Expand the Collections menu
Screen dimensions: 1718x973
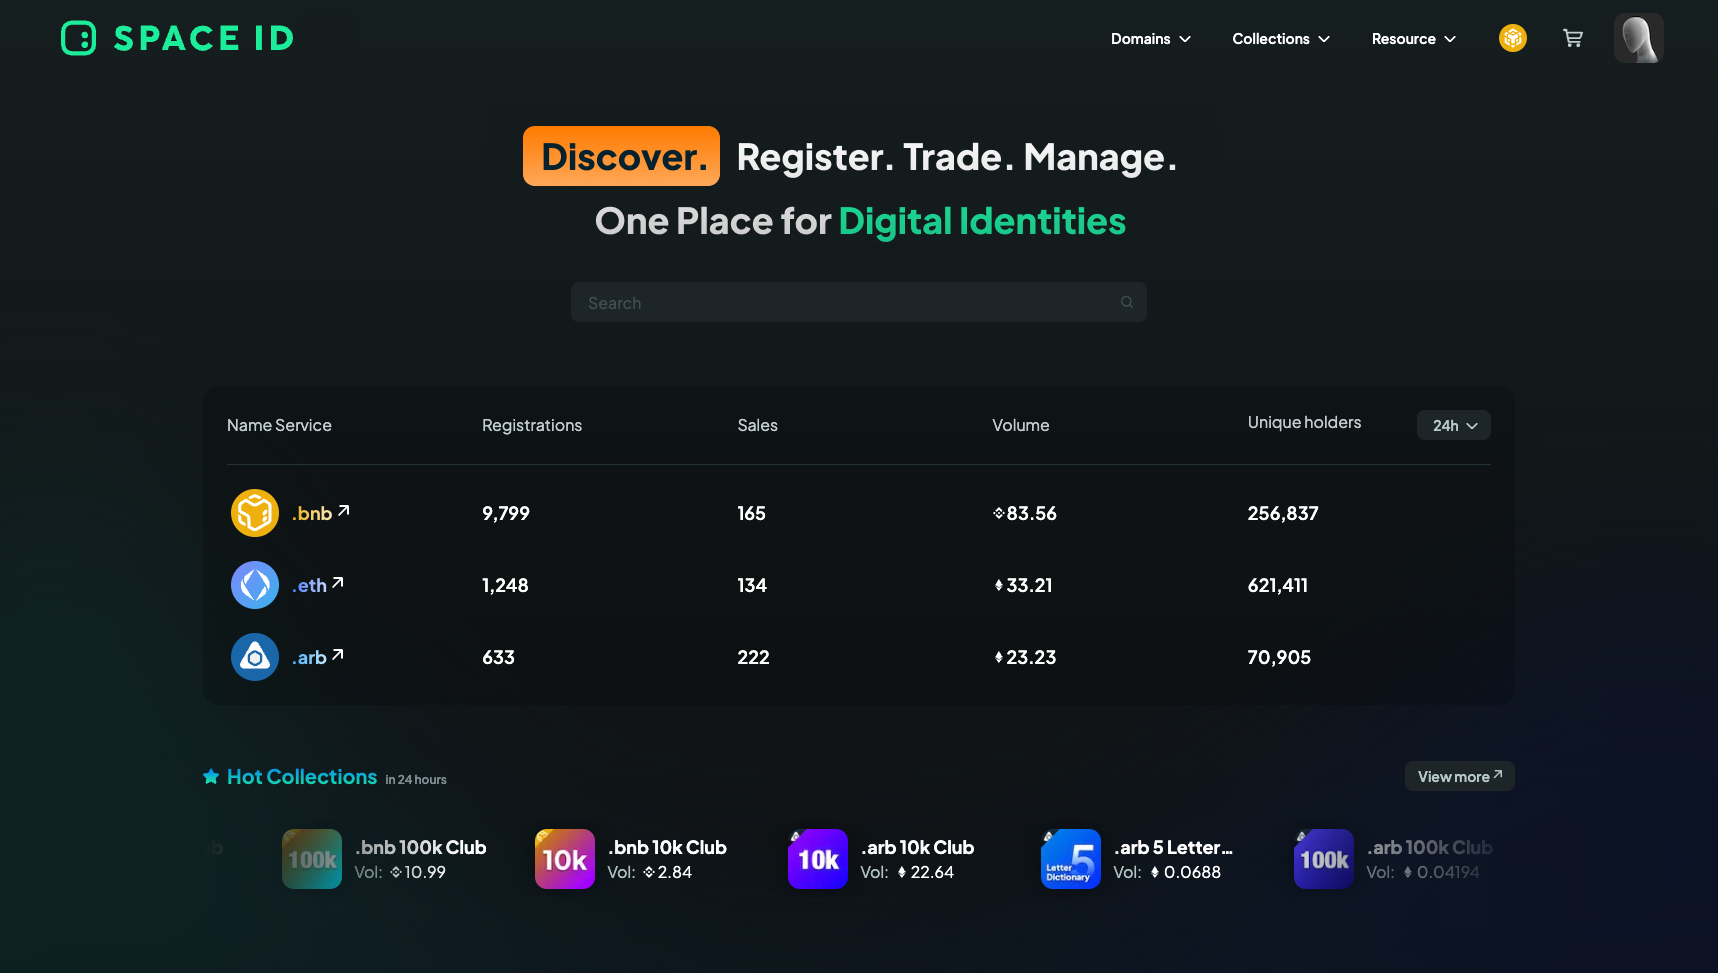point(1280,39)
